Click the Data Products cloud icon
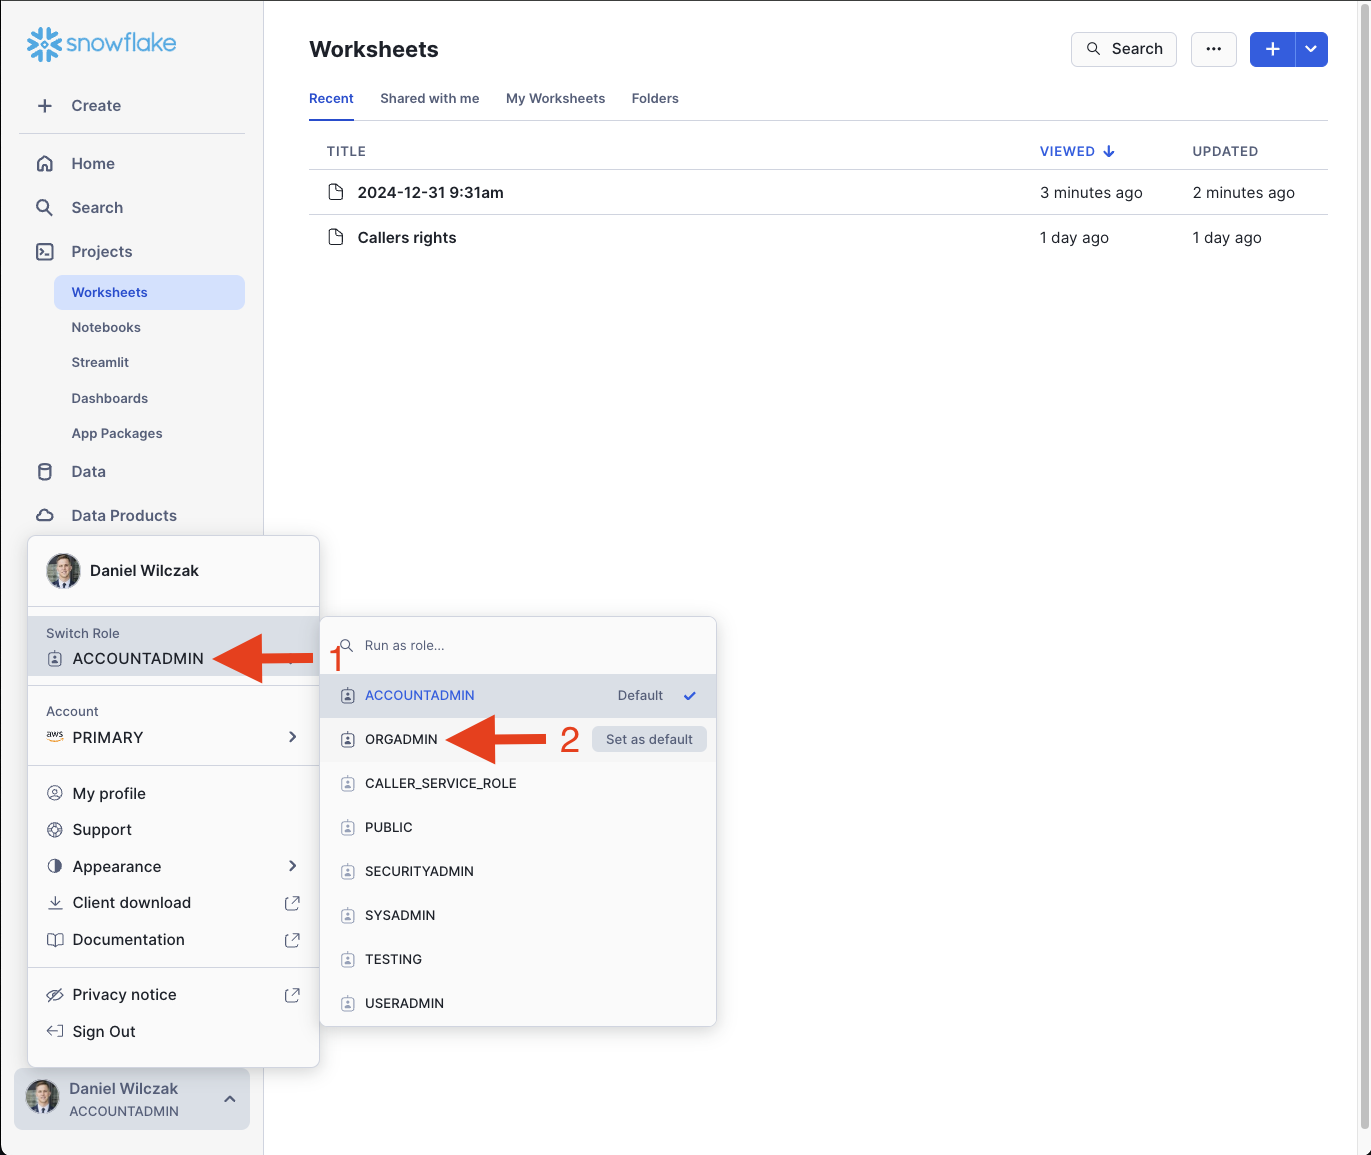This screenshot has width=1371, height=1155. pyautogui.click(x=45, y=516)
